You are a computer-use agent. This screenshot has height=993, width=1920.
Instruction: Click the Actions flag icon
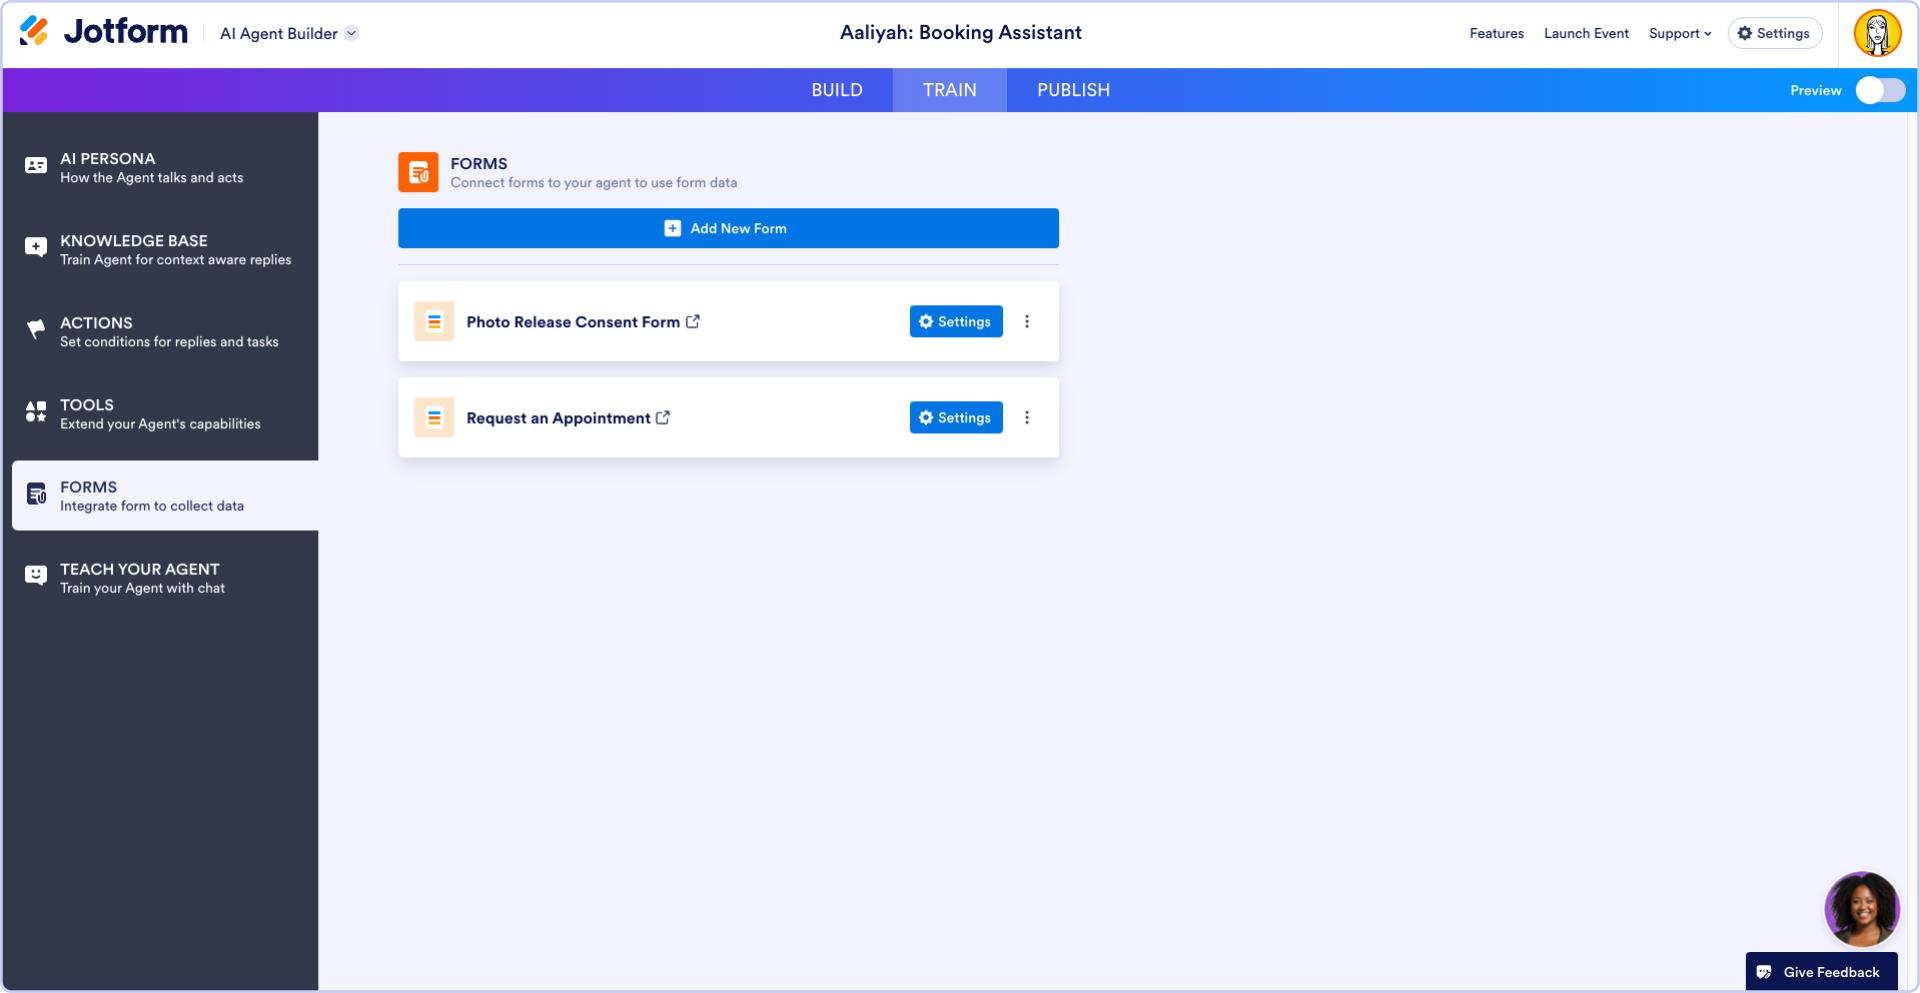pos(36,329)
